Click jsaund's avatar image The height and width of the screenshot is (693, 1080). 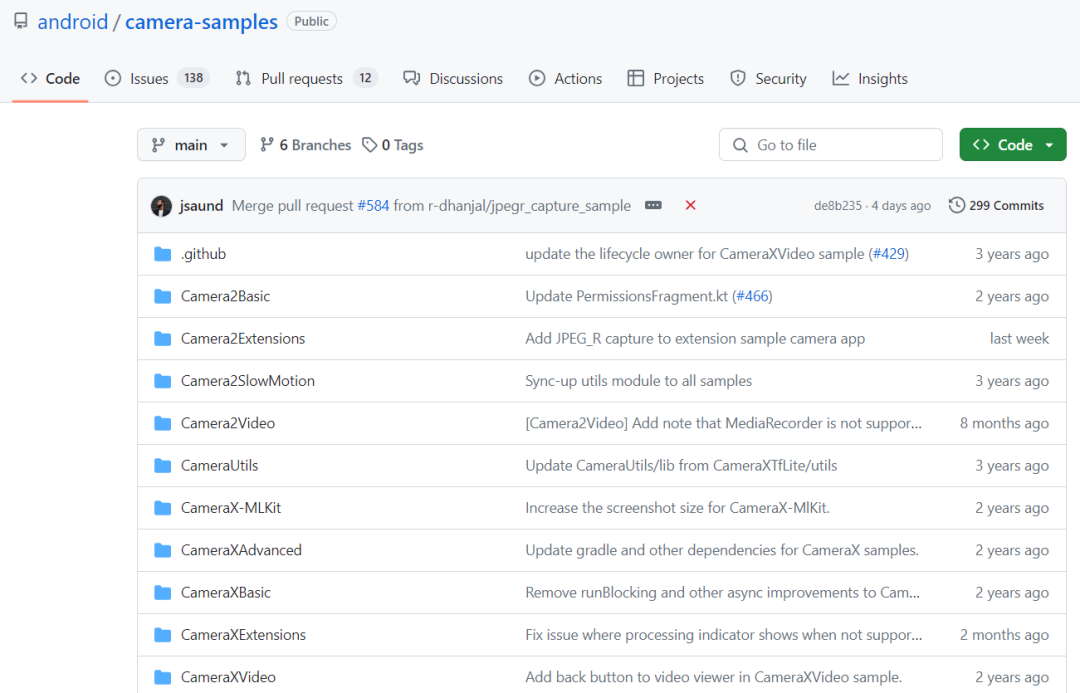click(161, 205)
